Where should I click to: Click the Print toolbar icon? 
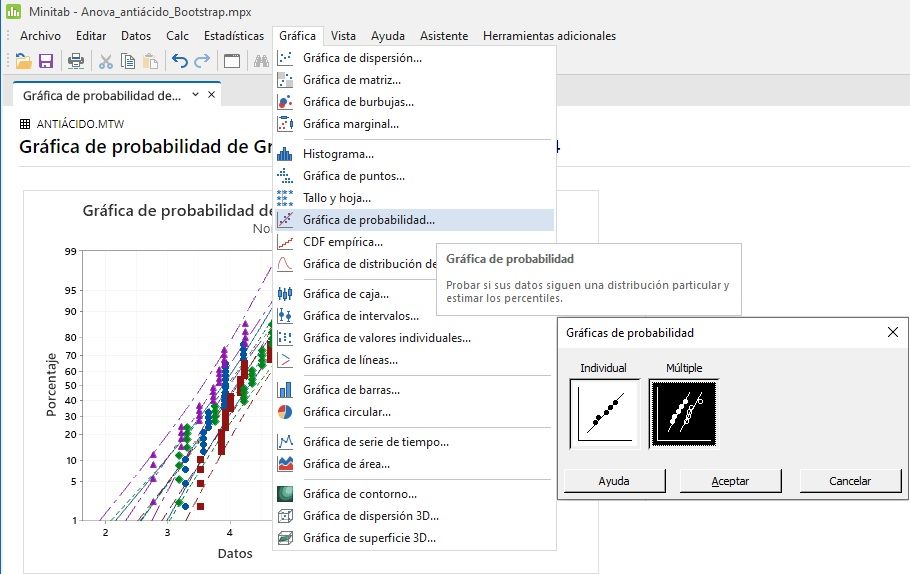point(76,61)
